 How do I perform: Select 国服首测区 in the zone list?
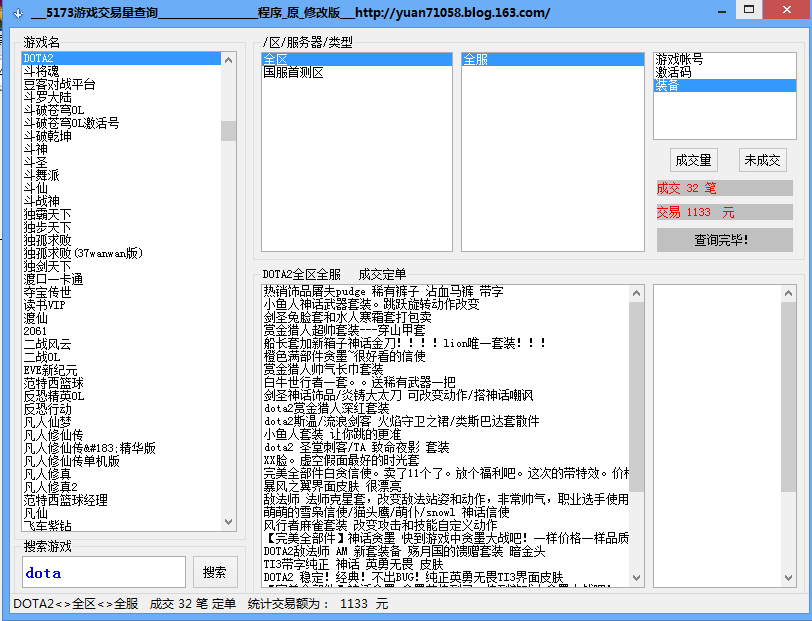point(357,73)
